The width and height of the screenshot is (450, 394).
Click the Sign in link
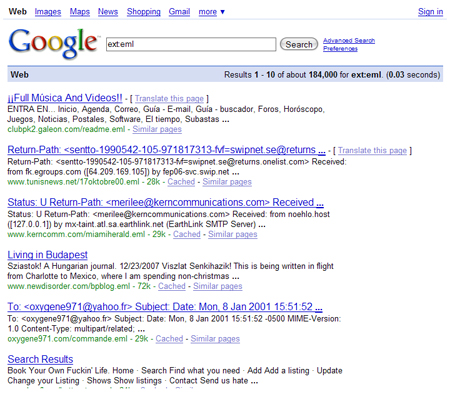tap(430, 12)
